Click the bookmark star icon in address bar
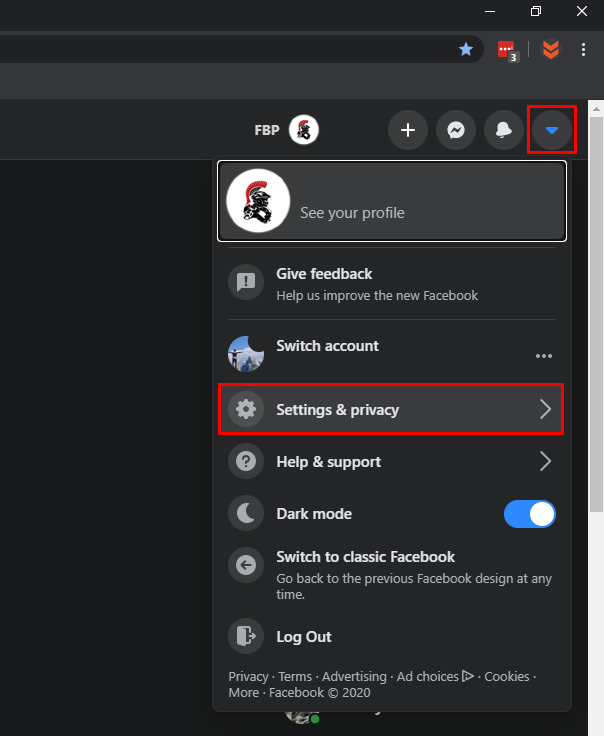This screenshot has width=604, height=736. (x=466, y=49)
